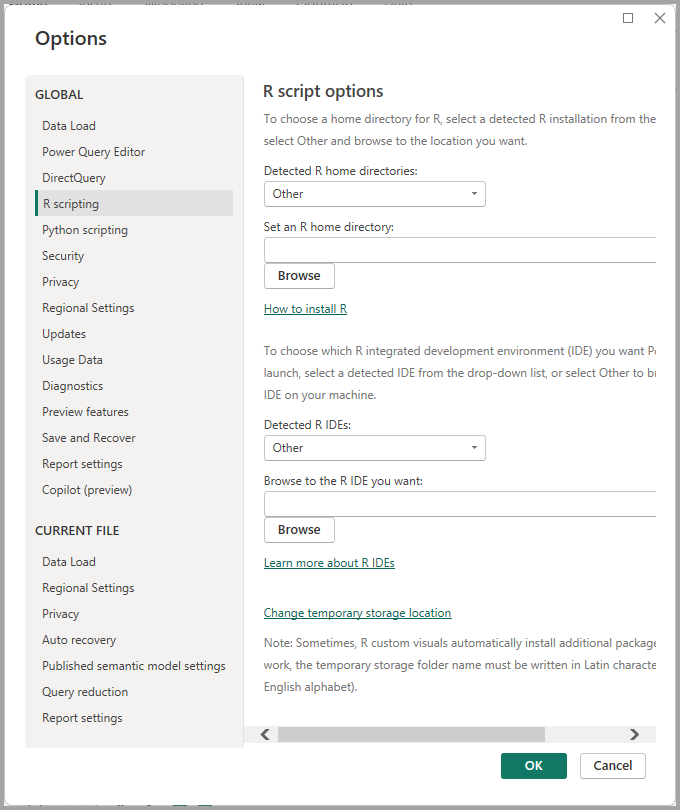Select Privacy under GLOBAL
Screen dimensions: 680x810
(60, 282)
